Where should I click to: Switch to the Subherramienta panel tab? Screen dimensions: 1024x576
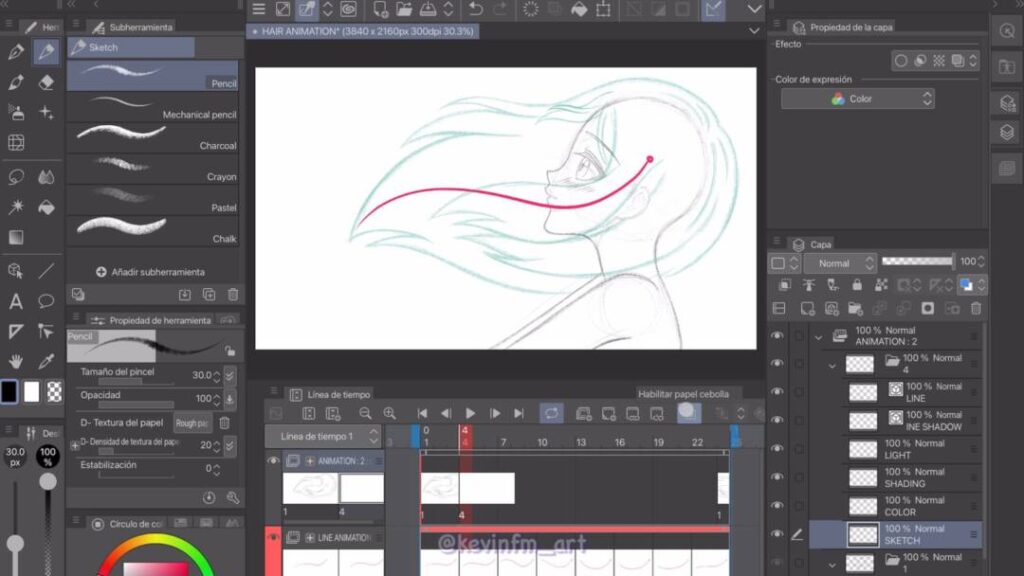(133, 27)
